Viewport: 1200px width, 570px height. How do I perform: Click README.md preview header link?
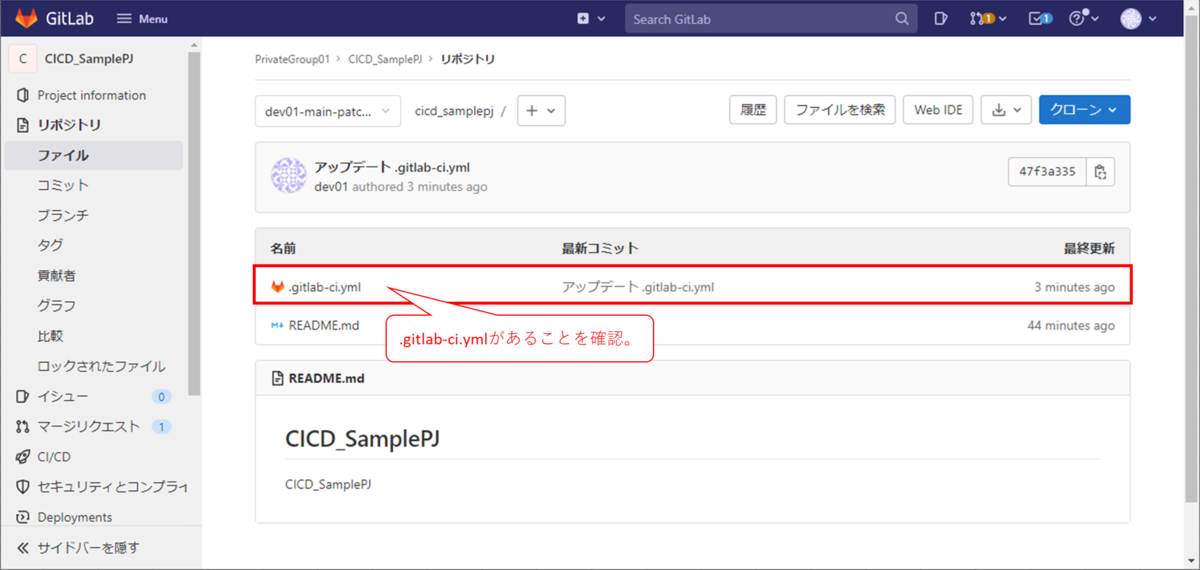pyautogui.click(x=327, y=378)
